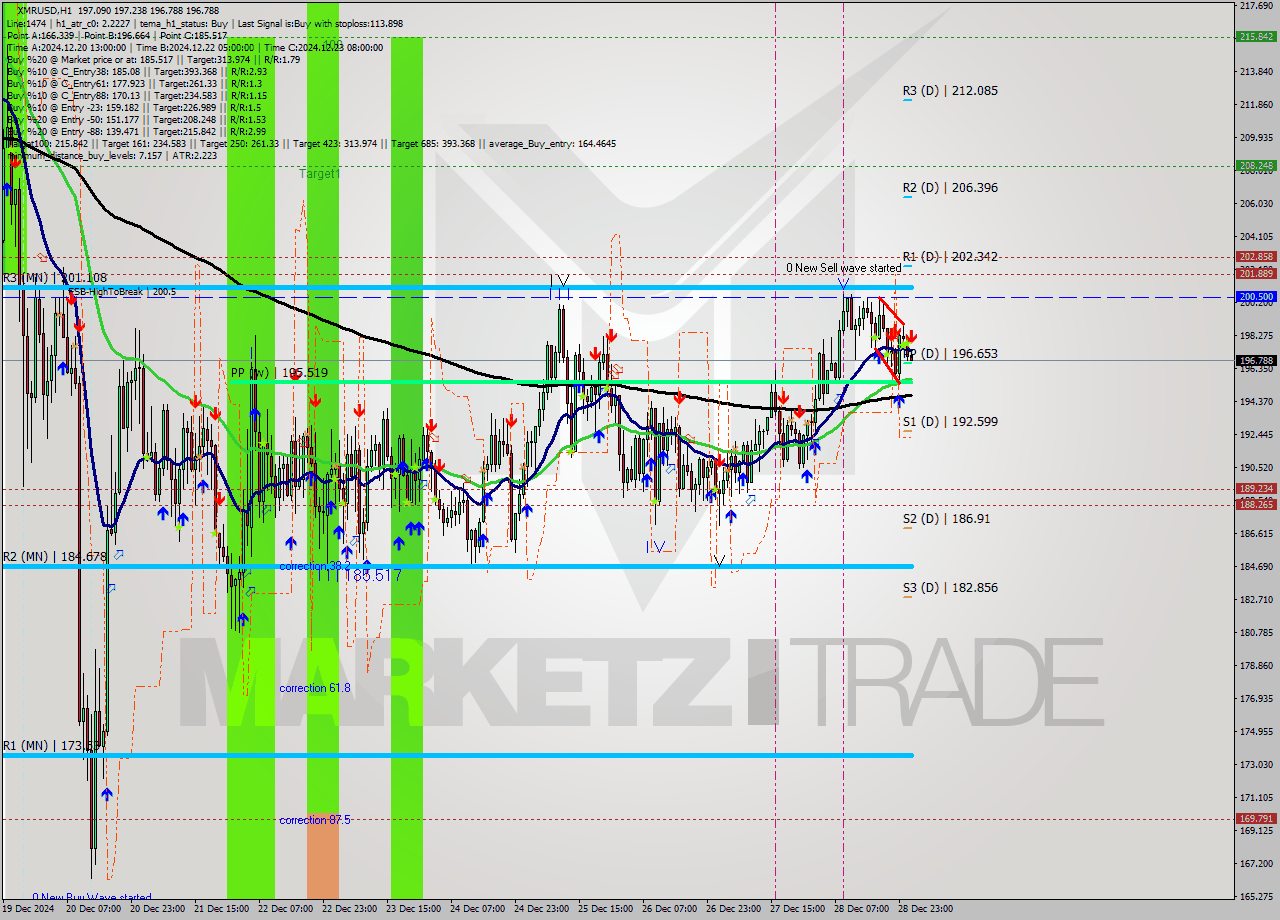Click the green 215.842 price tag on the axis
Screen dimensions: 1280x920
click(x=1256, y=36)
